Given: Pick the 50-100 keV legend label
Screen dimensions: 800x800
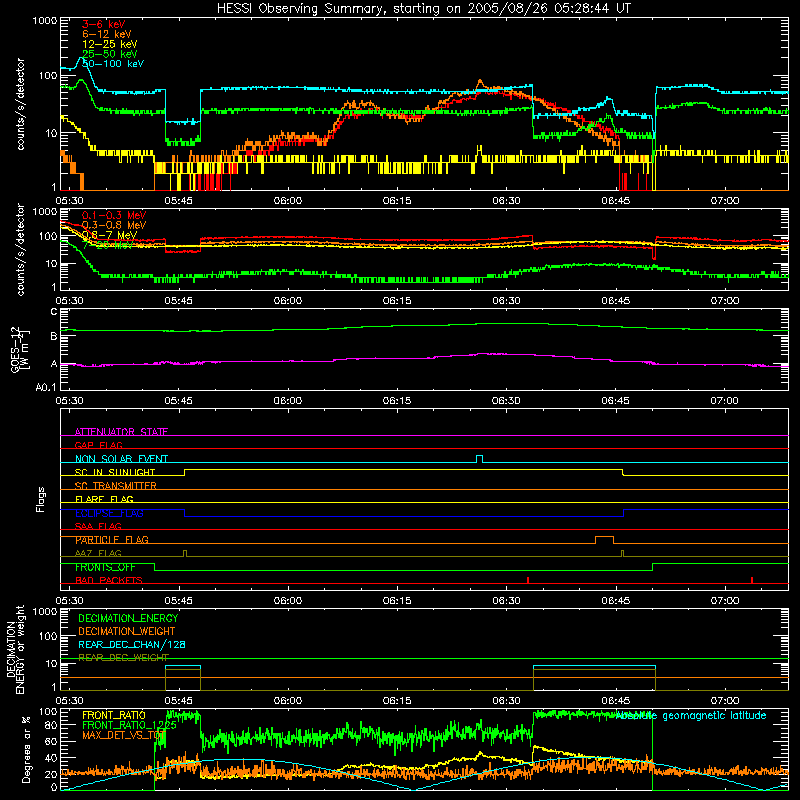Looking at the screenshot, I should pyautogui.click(x=113, y=64).
